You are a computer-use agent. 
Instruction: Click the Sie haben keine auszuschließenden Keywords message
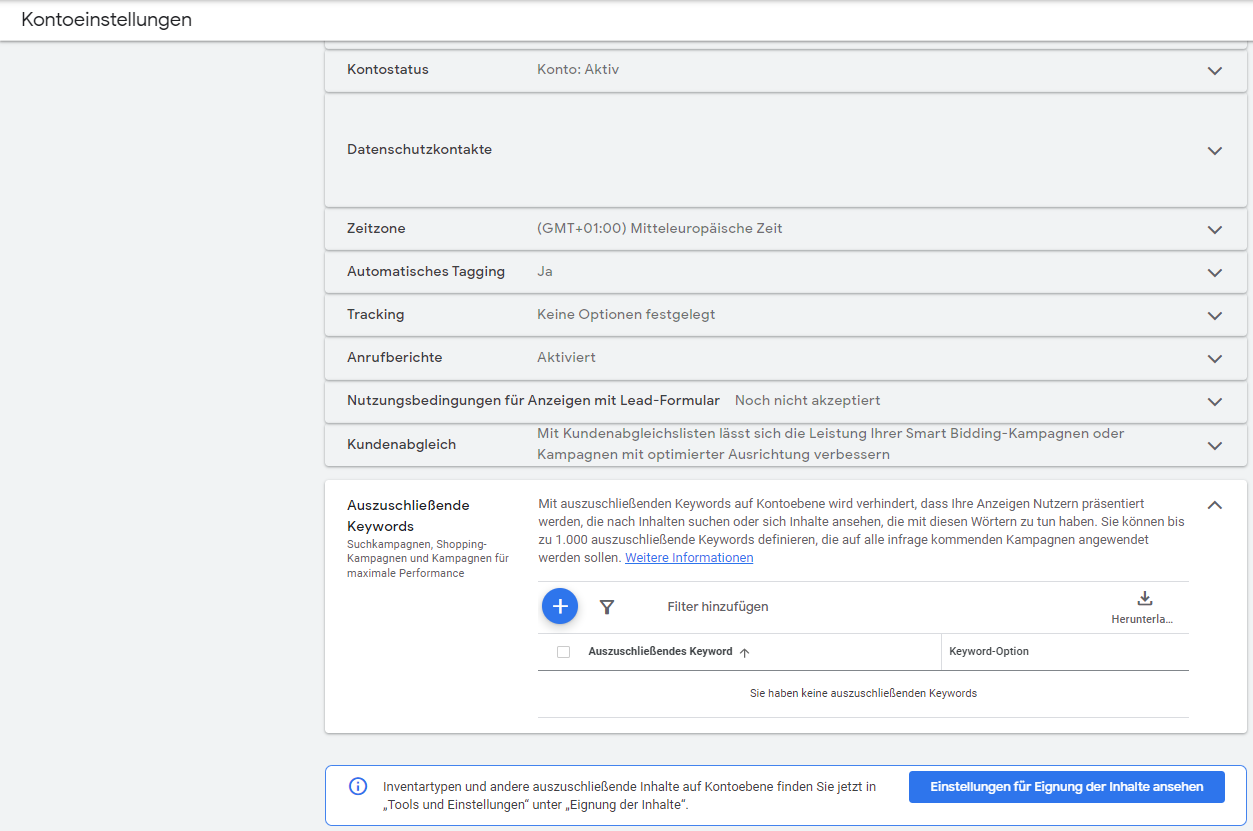[863, 693]
